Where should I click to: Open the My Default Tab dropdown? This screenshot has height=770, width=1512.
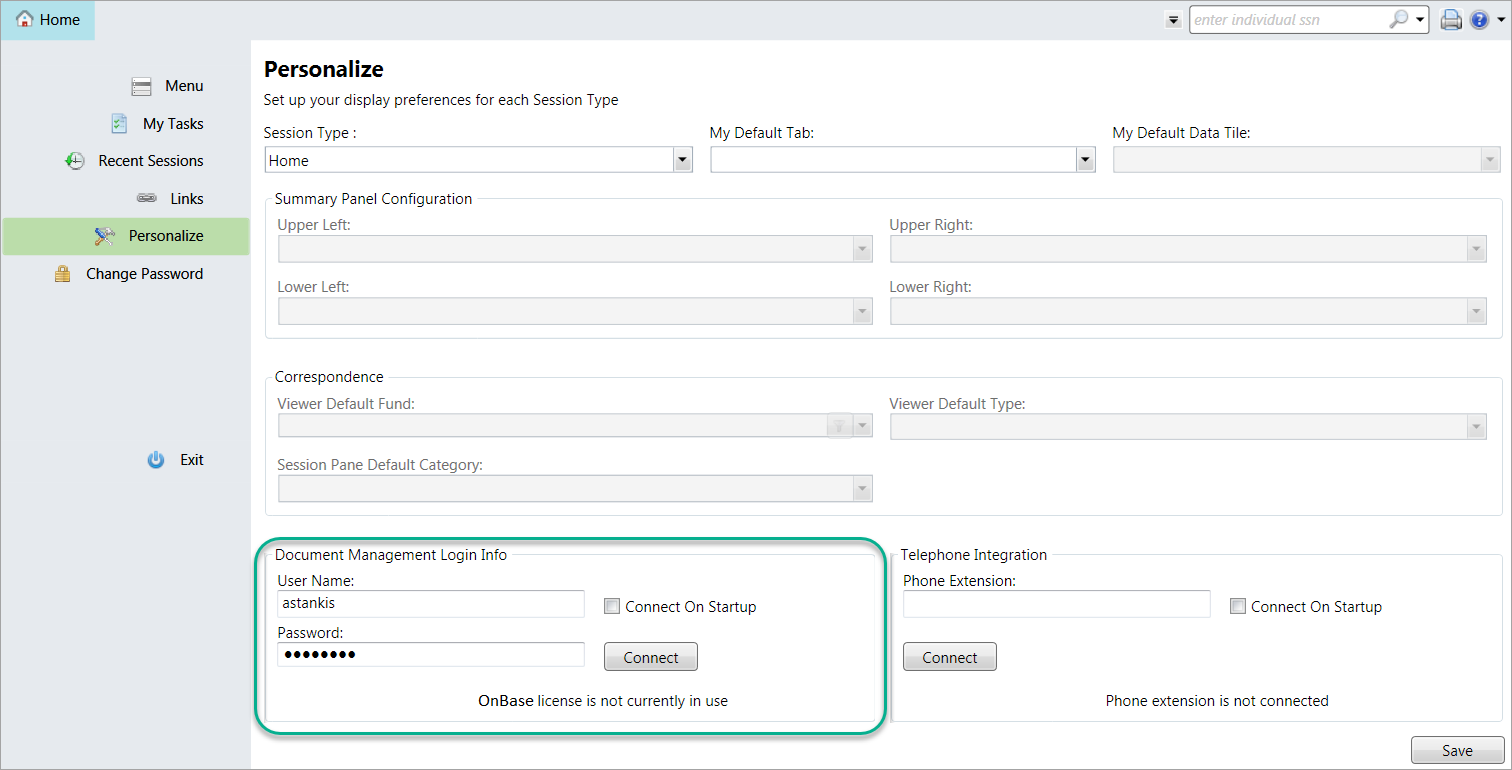click(1085, 160)
